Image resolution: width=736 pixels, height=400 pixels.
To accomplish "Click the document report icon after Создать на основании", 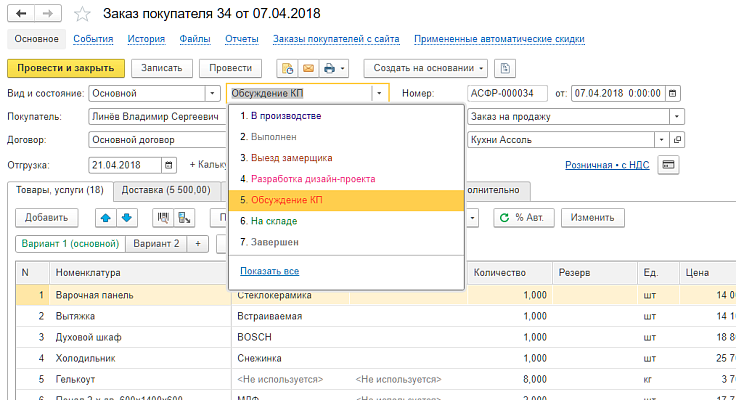I will [506, 68].
